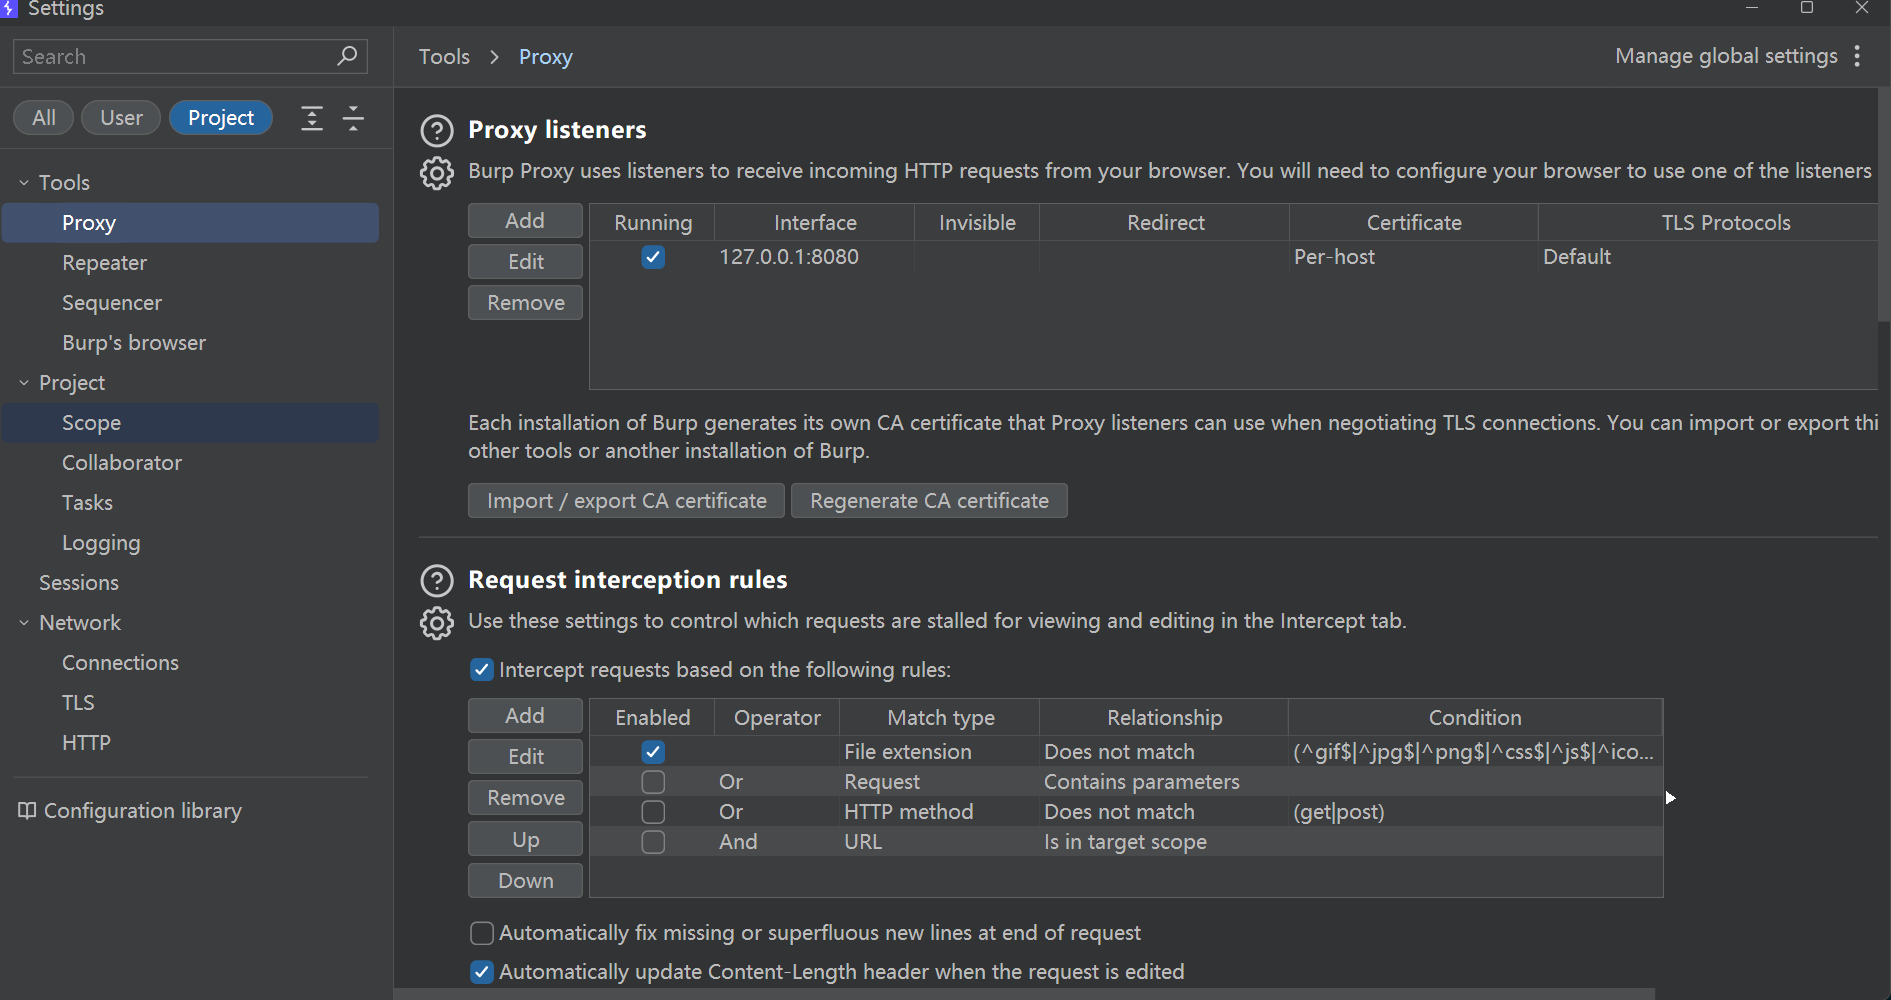Click the collapse all sections icon
Image resolution: width=1891 pixels, height=1000 pixels.
coord(353,119)
